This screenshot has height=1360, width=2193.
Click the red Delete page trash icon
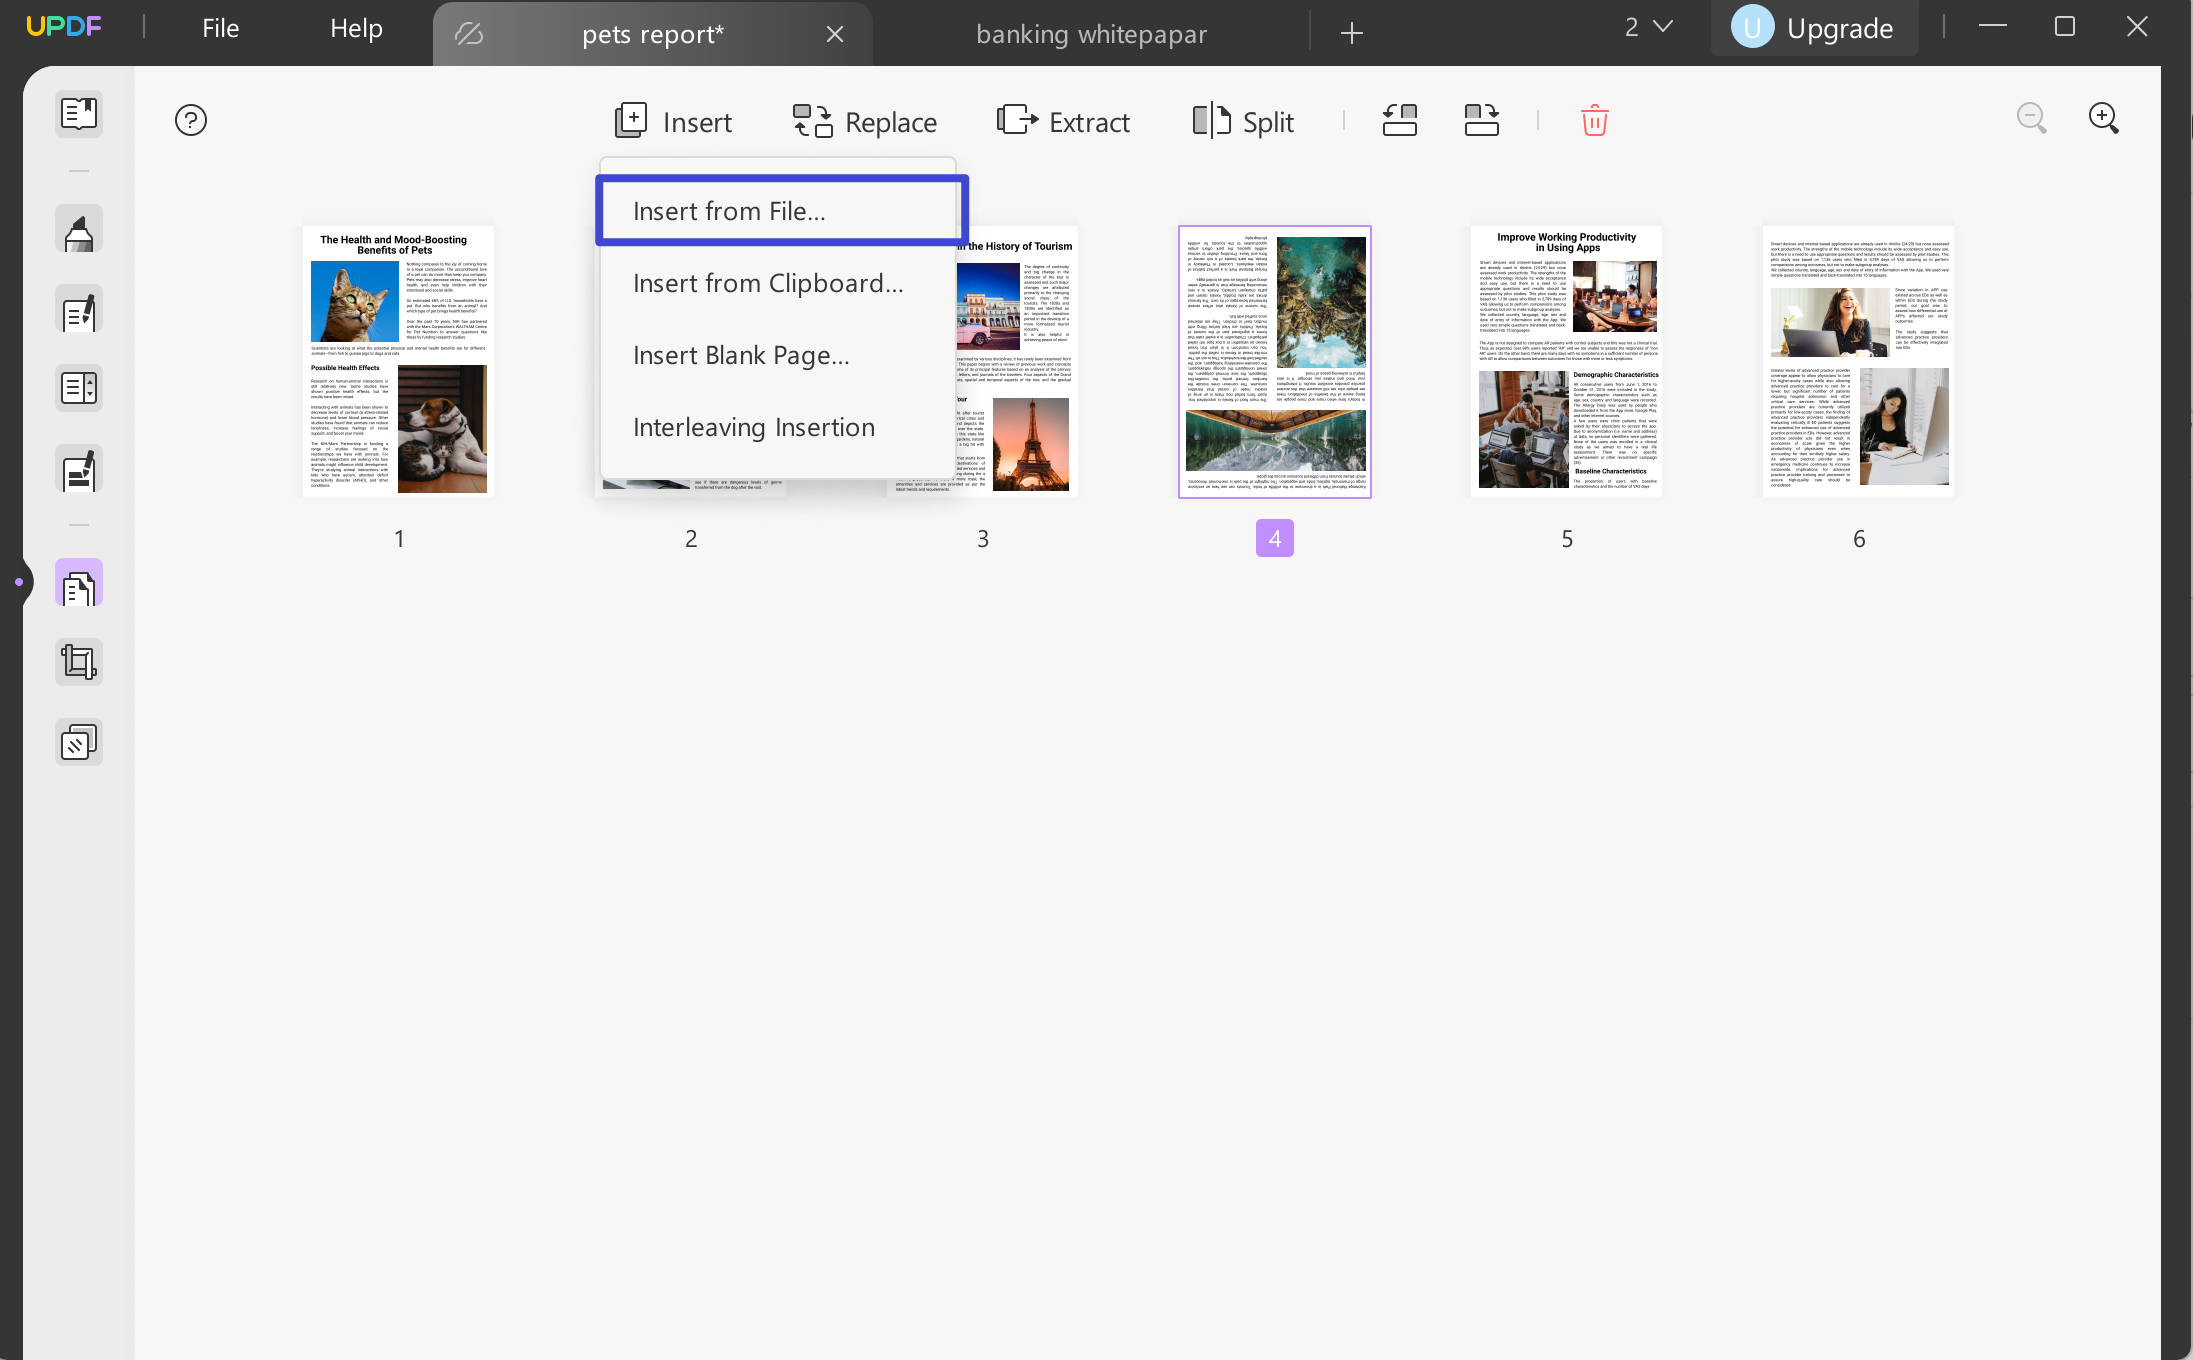tap(1594, 121)
